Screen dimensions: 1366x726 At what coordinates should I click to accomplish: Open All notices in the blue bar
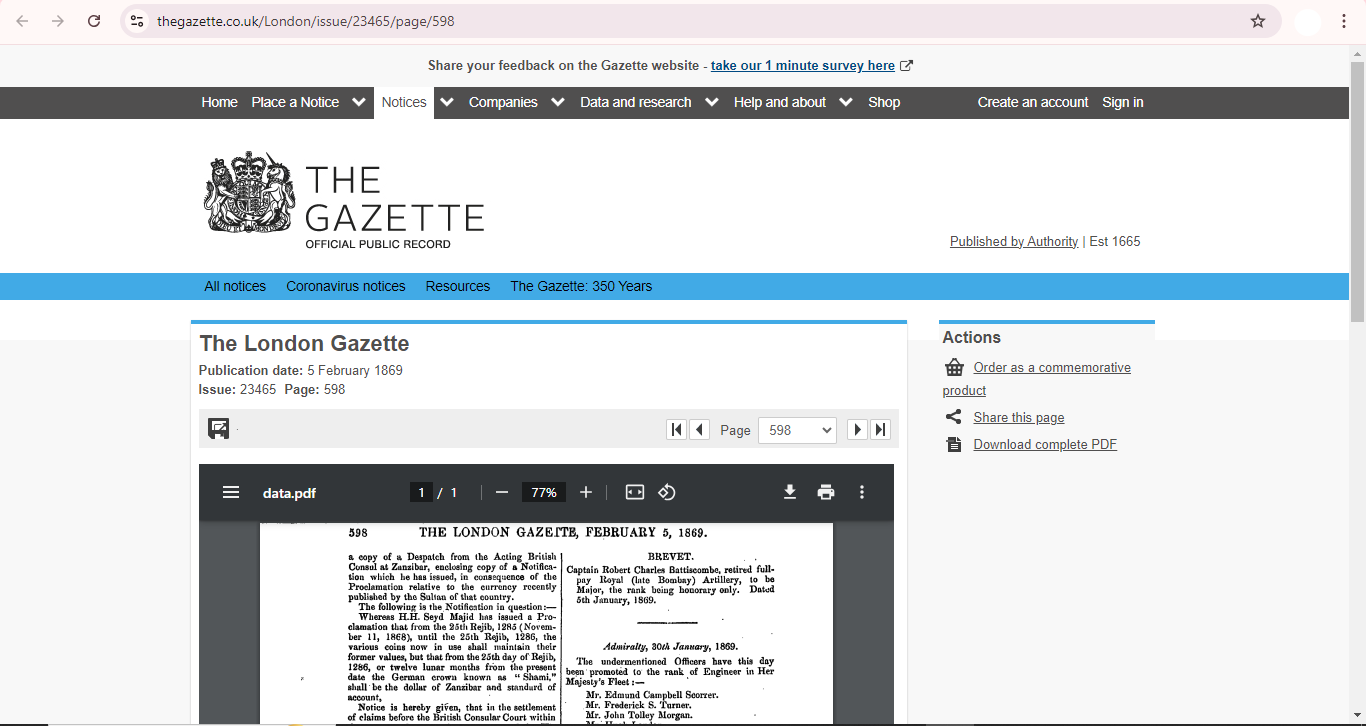[235, 286]
